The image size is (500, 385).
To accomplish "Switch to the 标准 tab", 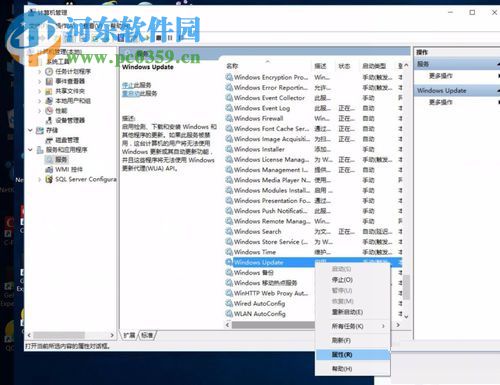I will 147,335.
